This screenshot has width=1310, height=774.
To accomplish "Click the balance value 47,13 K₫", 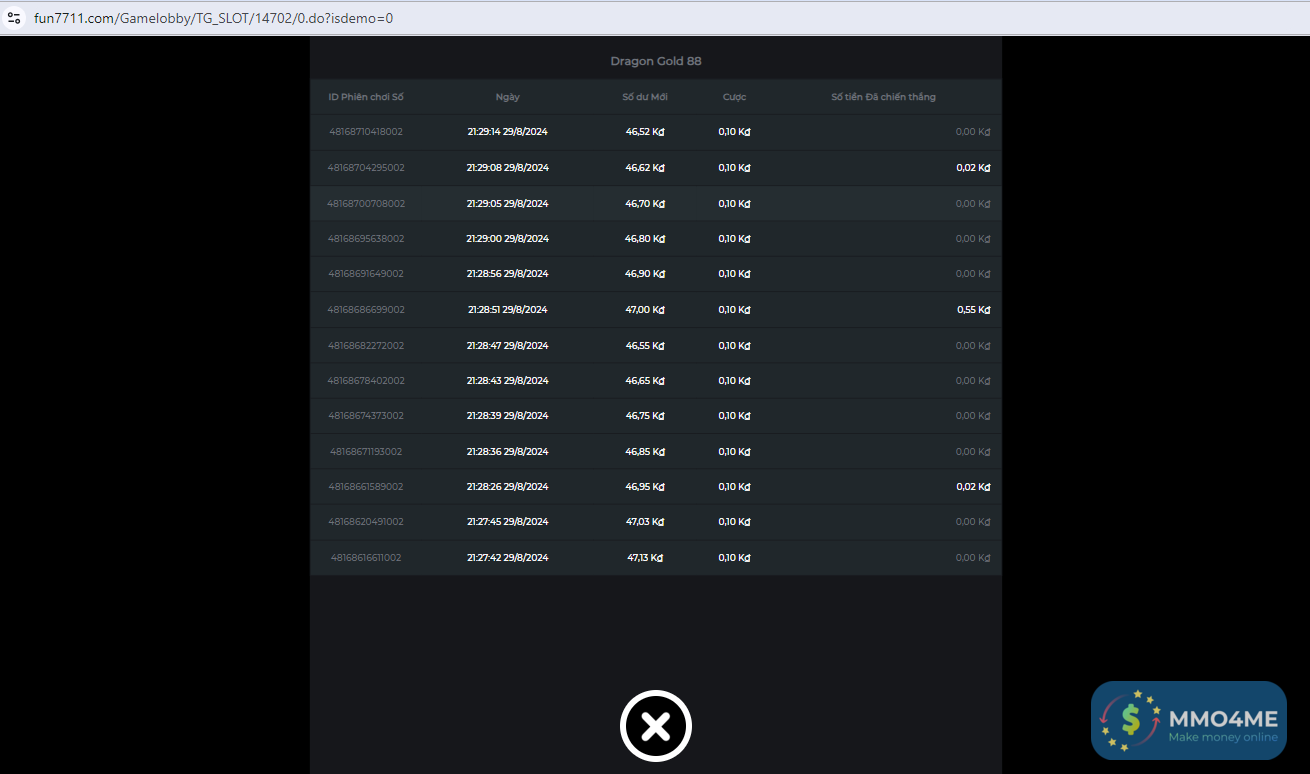I will pos(645,558).
